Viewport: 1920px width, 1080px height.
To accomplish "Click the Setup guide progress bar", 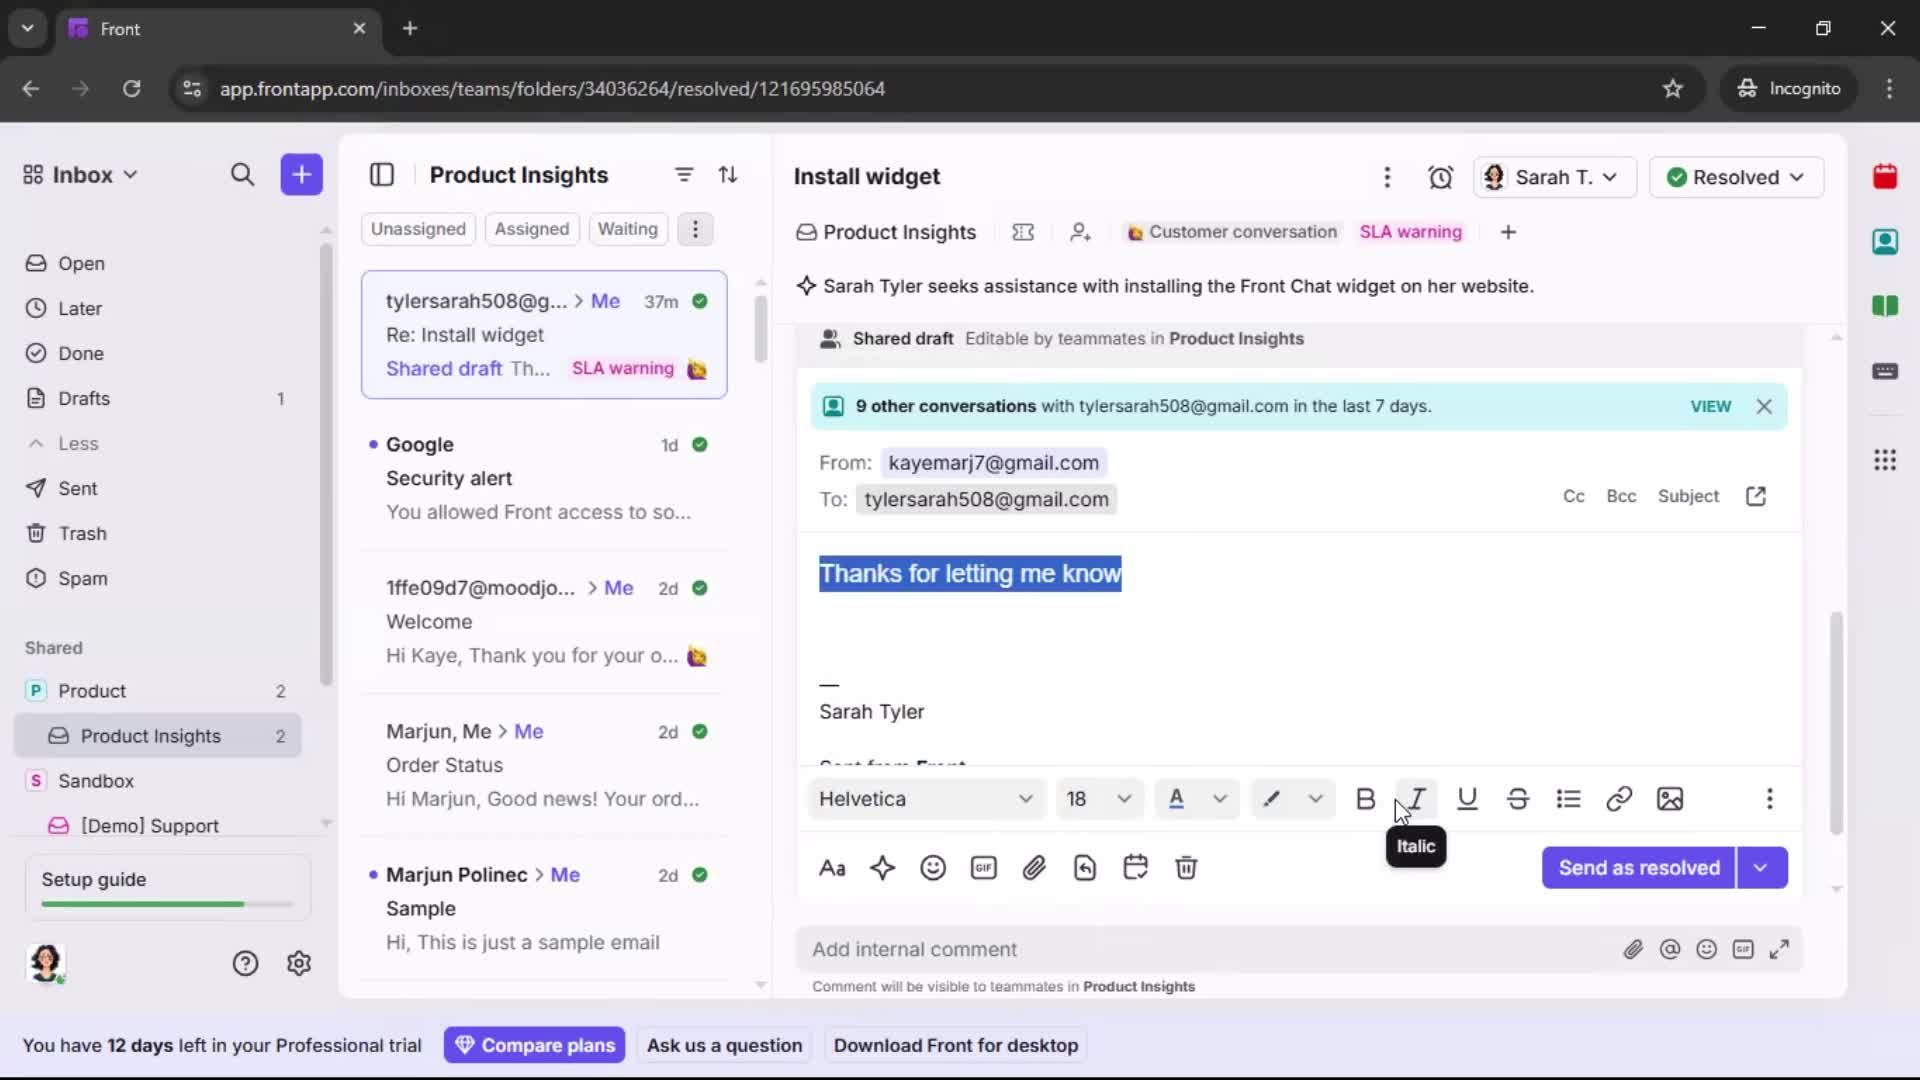I will pyautogui.click(x=163, y=903).
